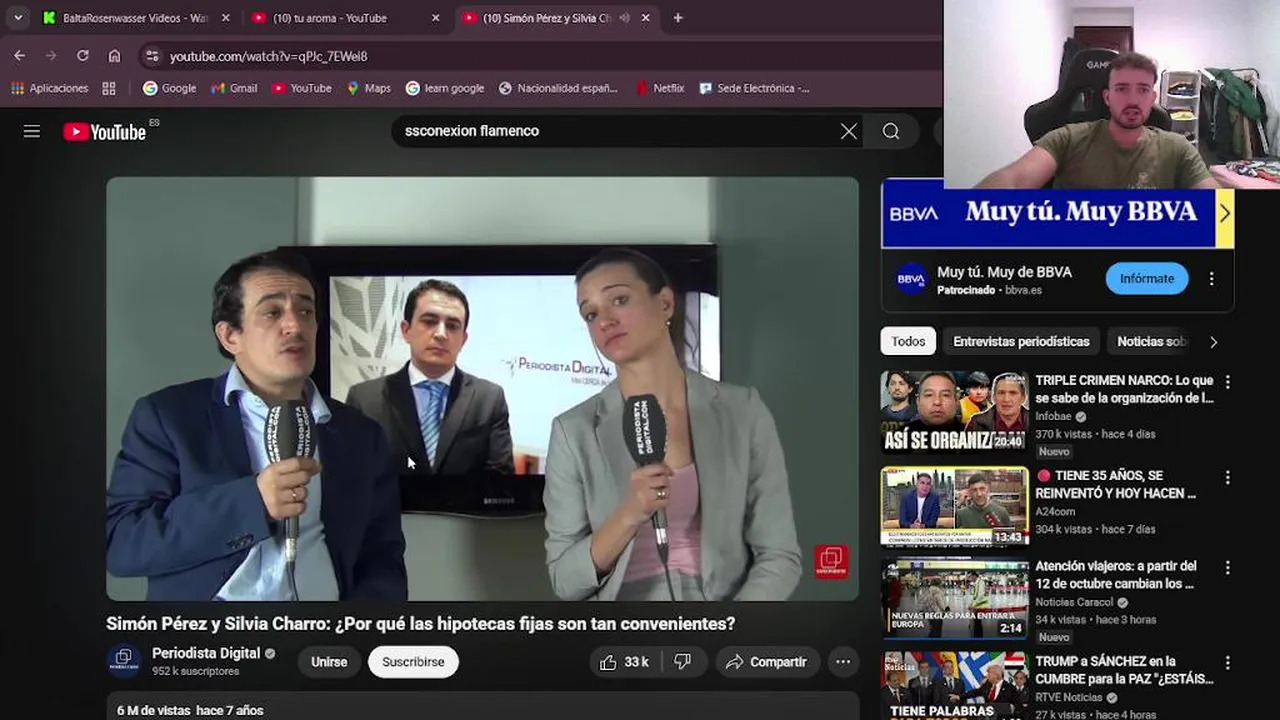The image size is (1280, 720).
Task: Open the Netflix bookmark
Action: [660, 88]
